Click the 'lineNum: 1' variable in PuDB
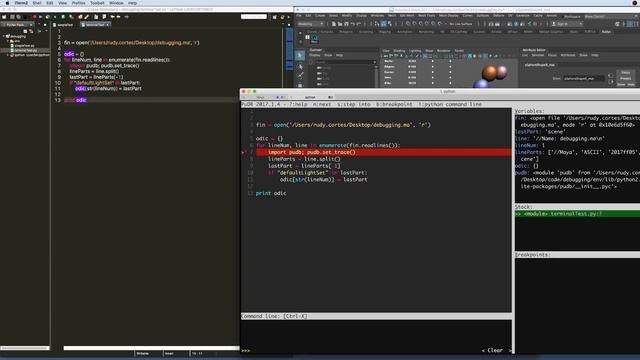 [x=530, y=145]
